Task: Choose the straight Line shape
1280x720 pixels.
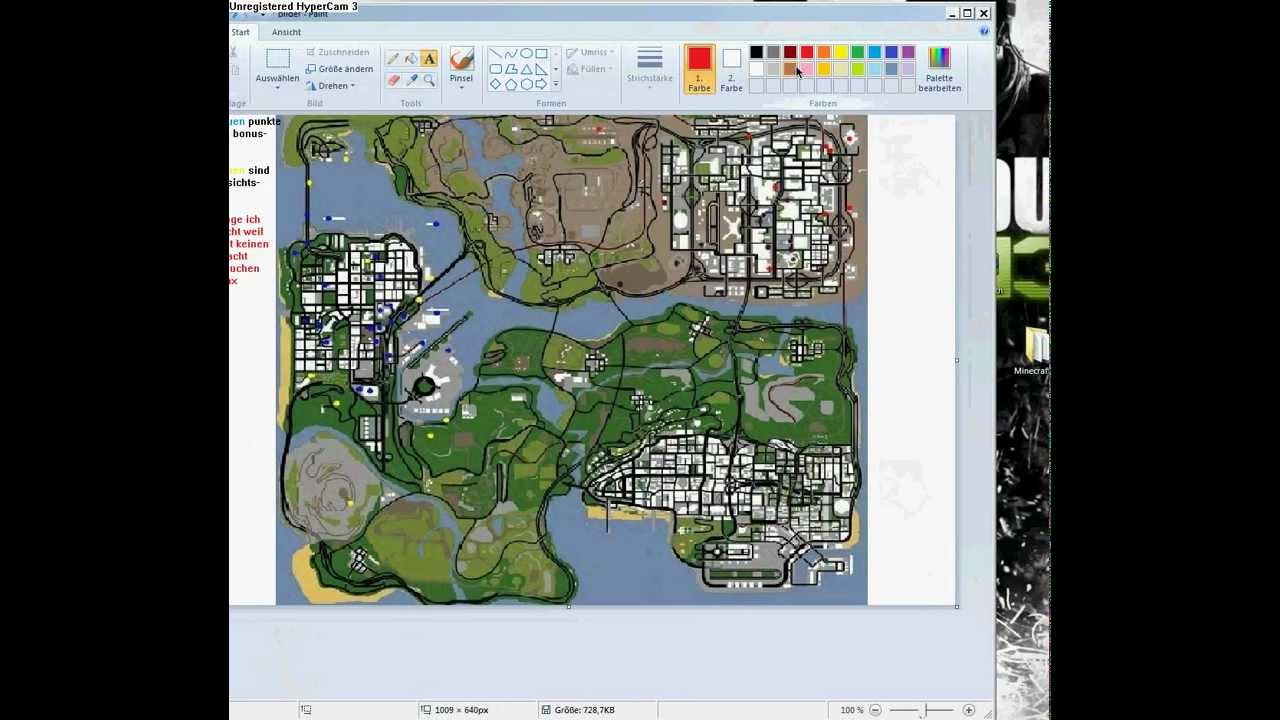Action: pyautogui.click(x=495, y=53)
